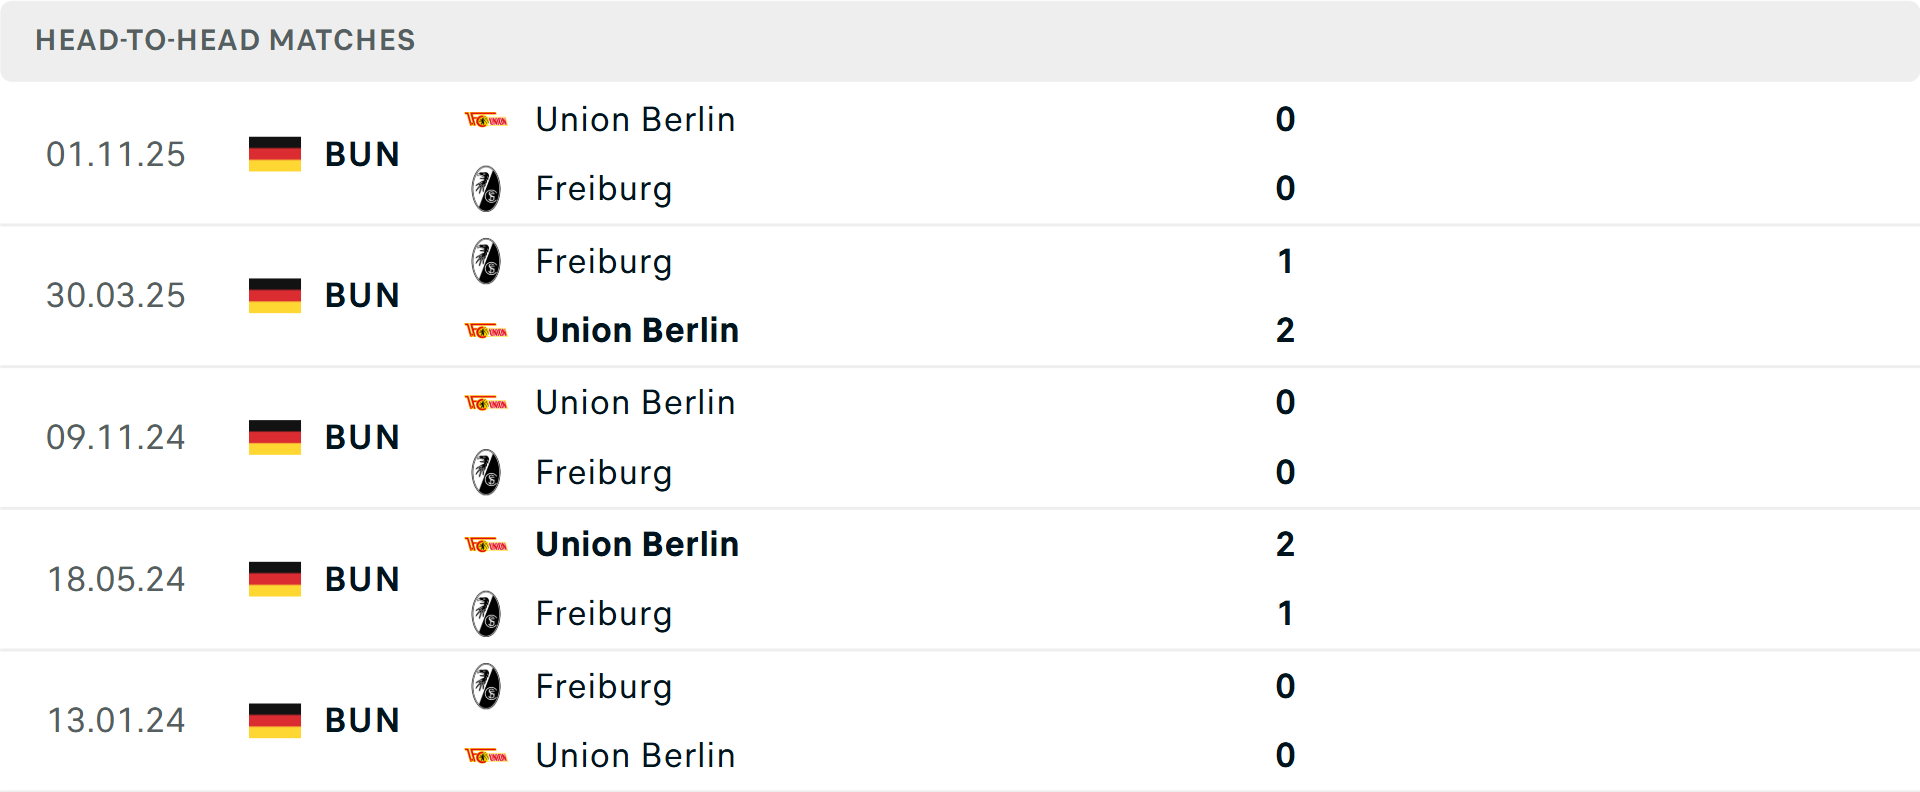Click the Union Berlin logo in the 30.03.25 match
This screenshot has width=1920, height=792.
pos(487,330)
